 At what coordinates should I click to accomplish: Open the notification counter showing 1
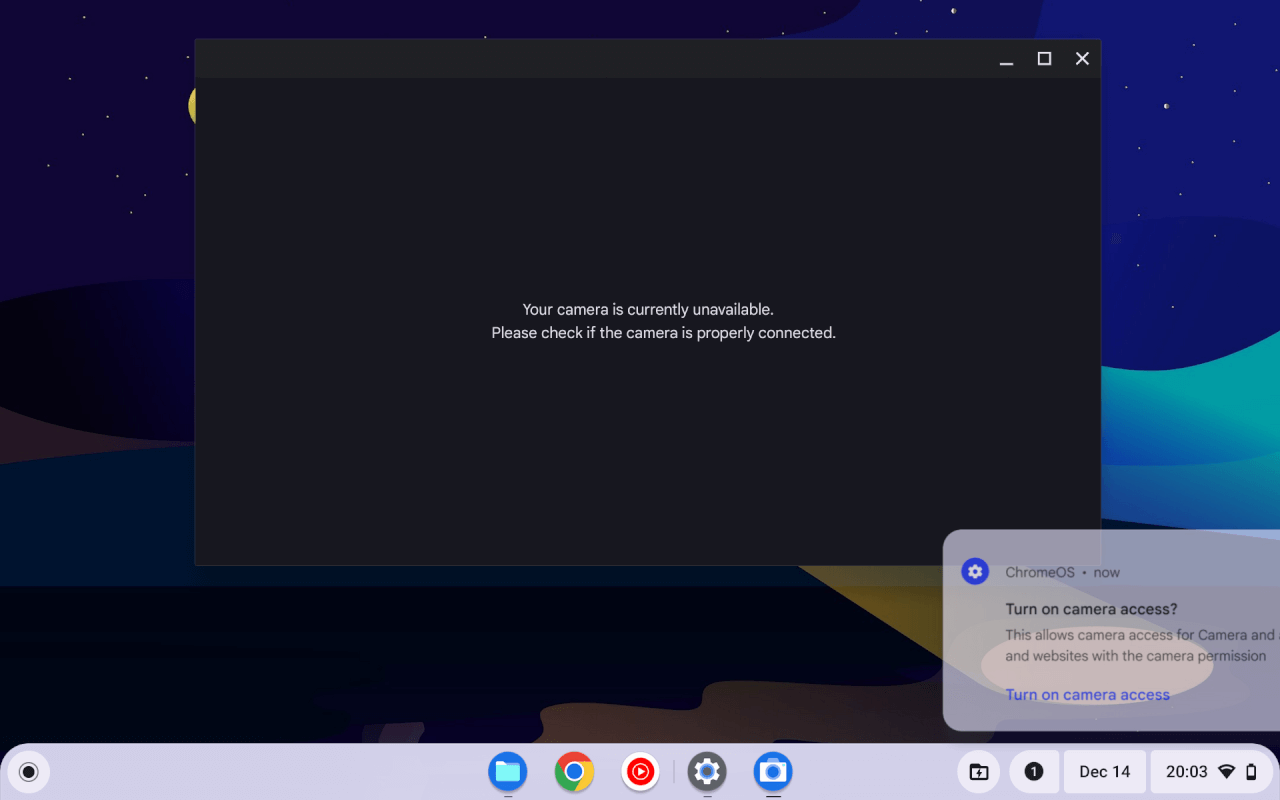click(x=1033, y=771)
